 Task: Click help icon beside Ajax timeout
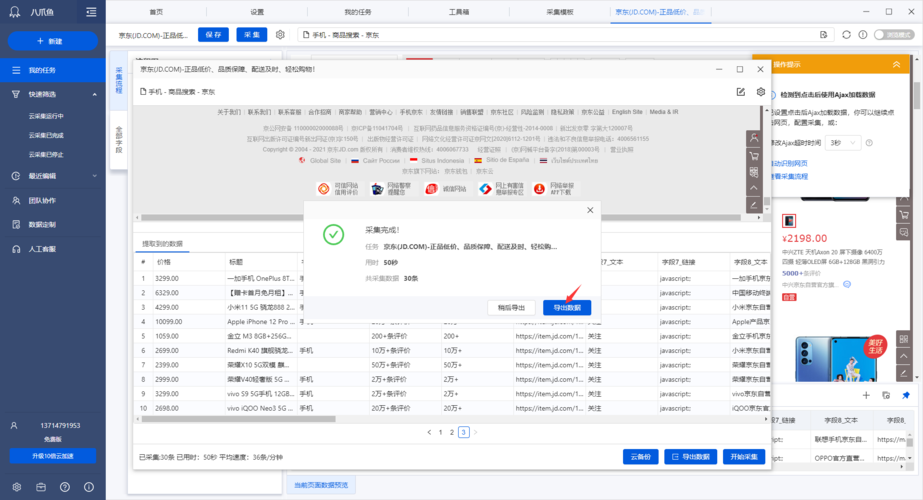(x=869, y=143)
